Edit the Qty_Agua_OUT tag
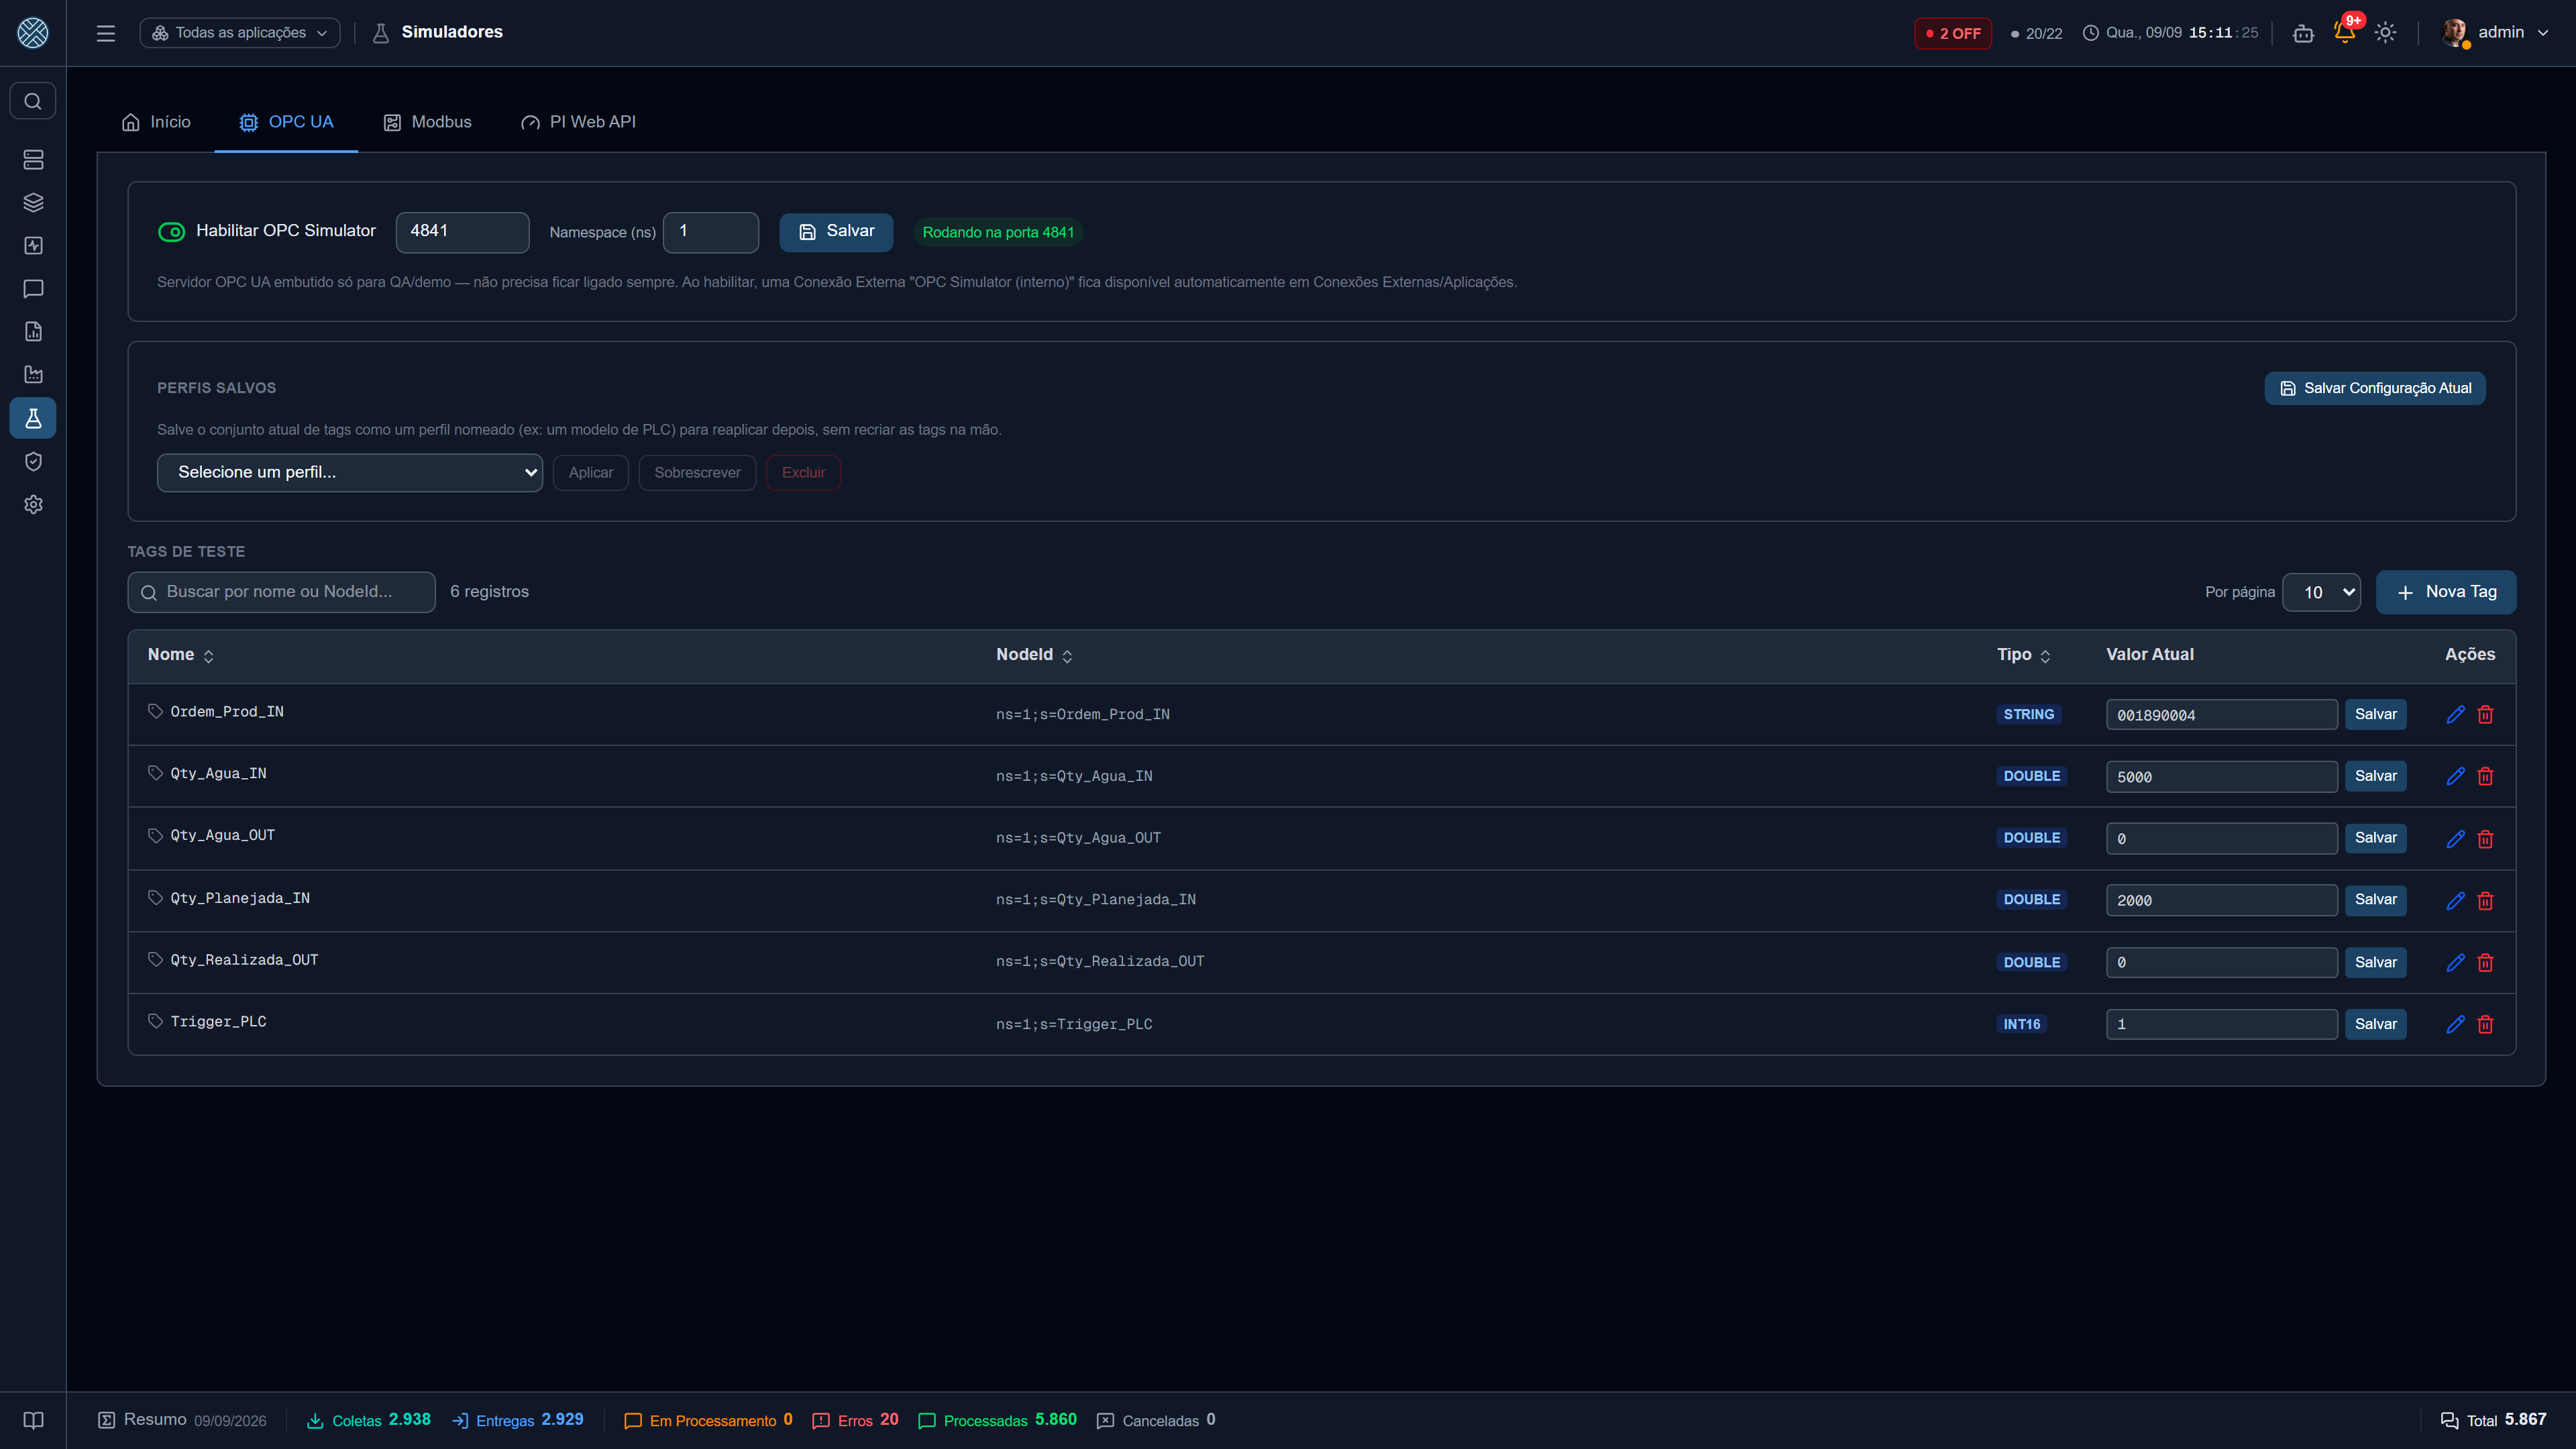 [2455, 838]
